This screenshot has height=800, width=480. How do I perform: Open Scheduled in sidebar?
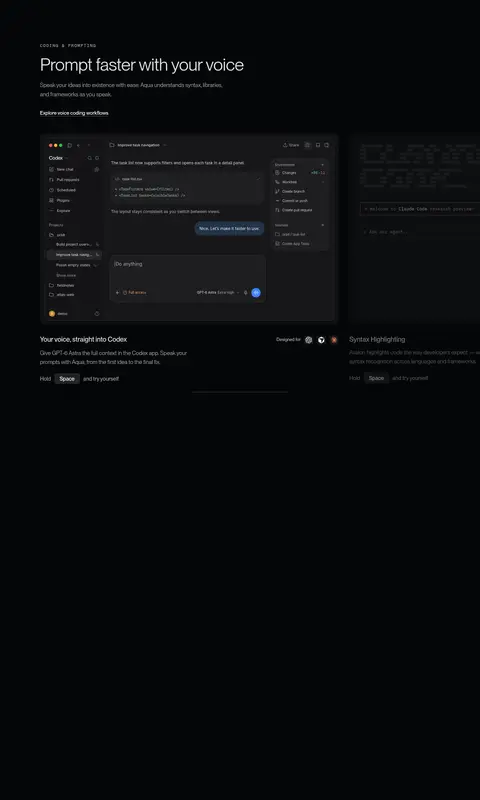click(x=62, y=190)
